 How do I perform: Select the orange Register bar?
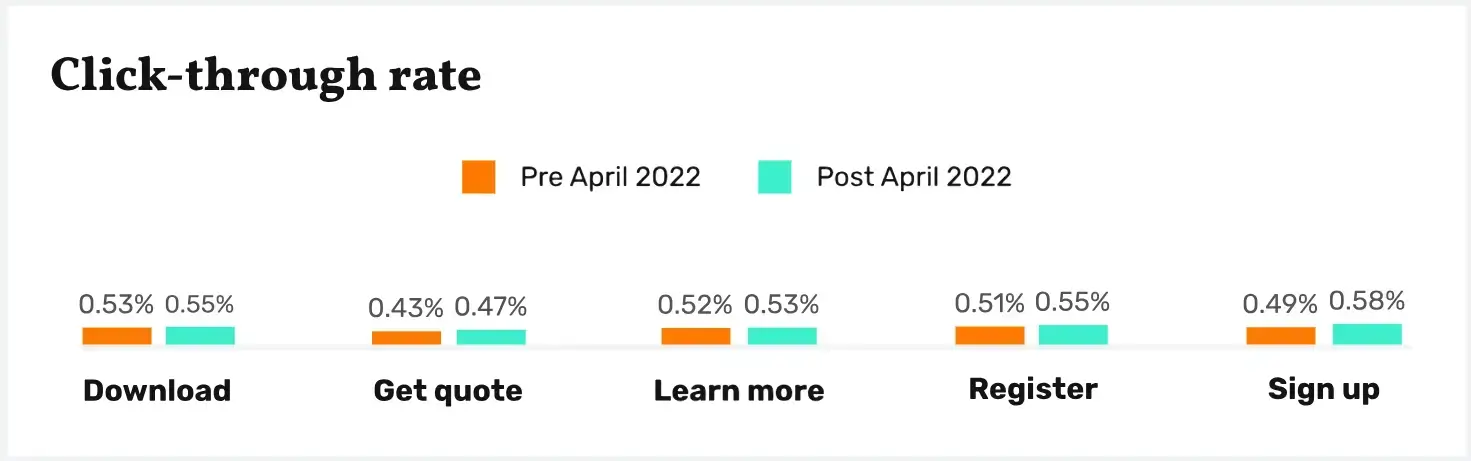[990, 336]
